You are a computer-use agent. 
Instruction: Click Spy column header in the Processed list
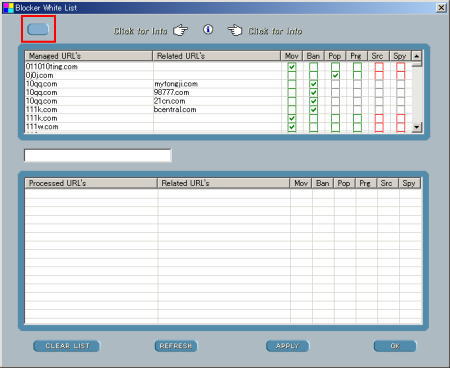(x=409, y=183)
